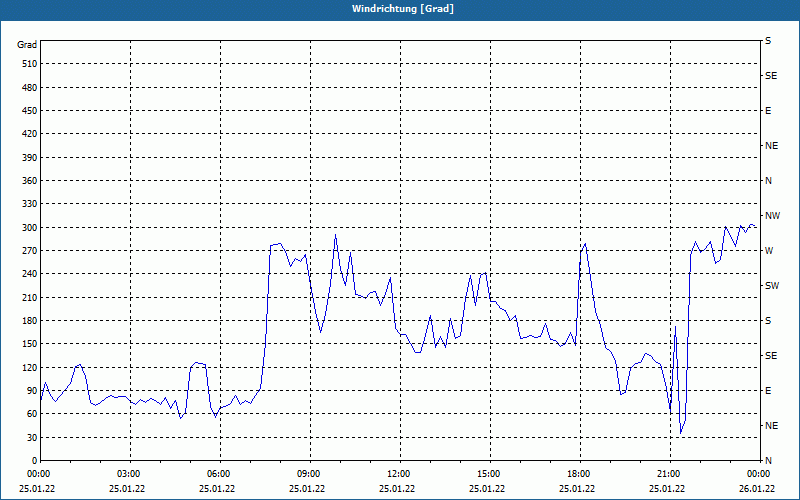Select the 210 value on the degree axis
This screenshot has height=500, width=800.
tap(30, 297)
